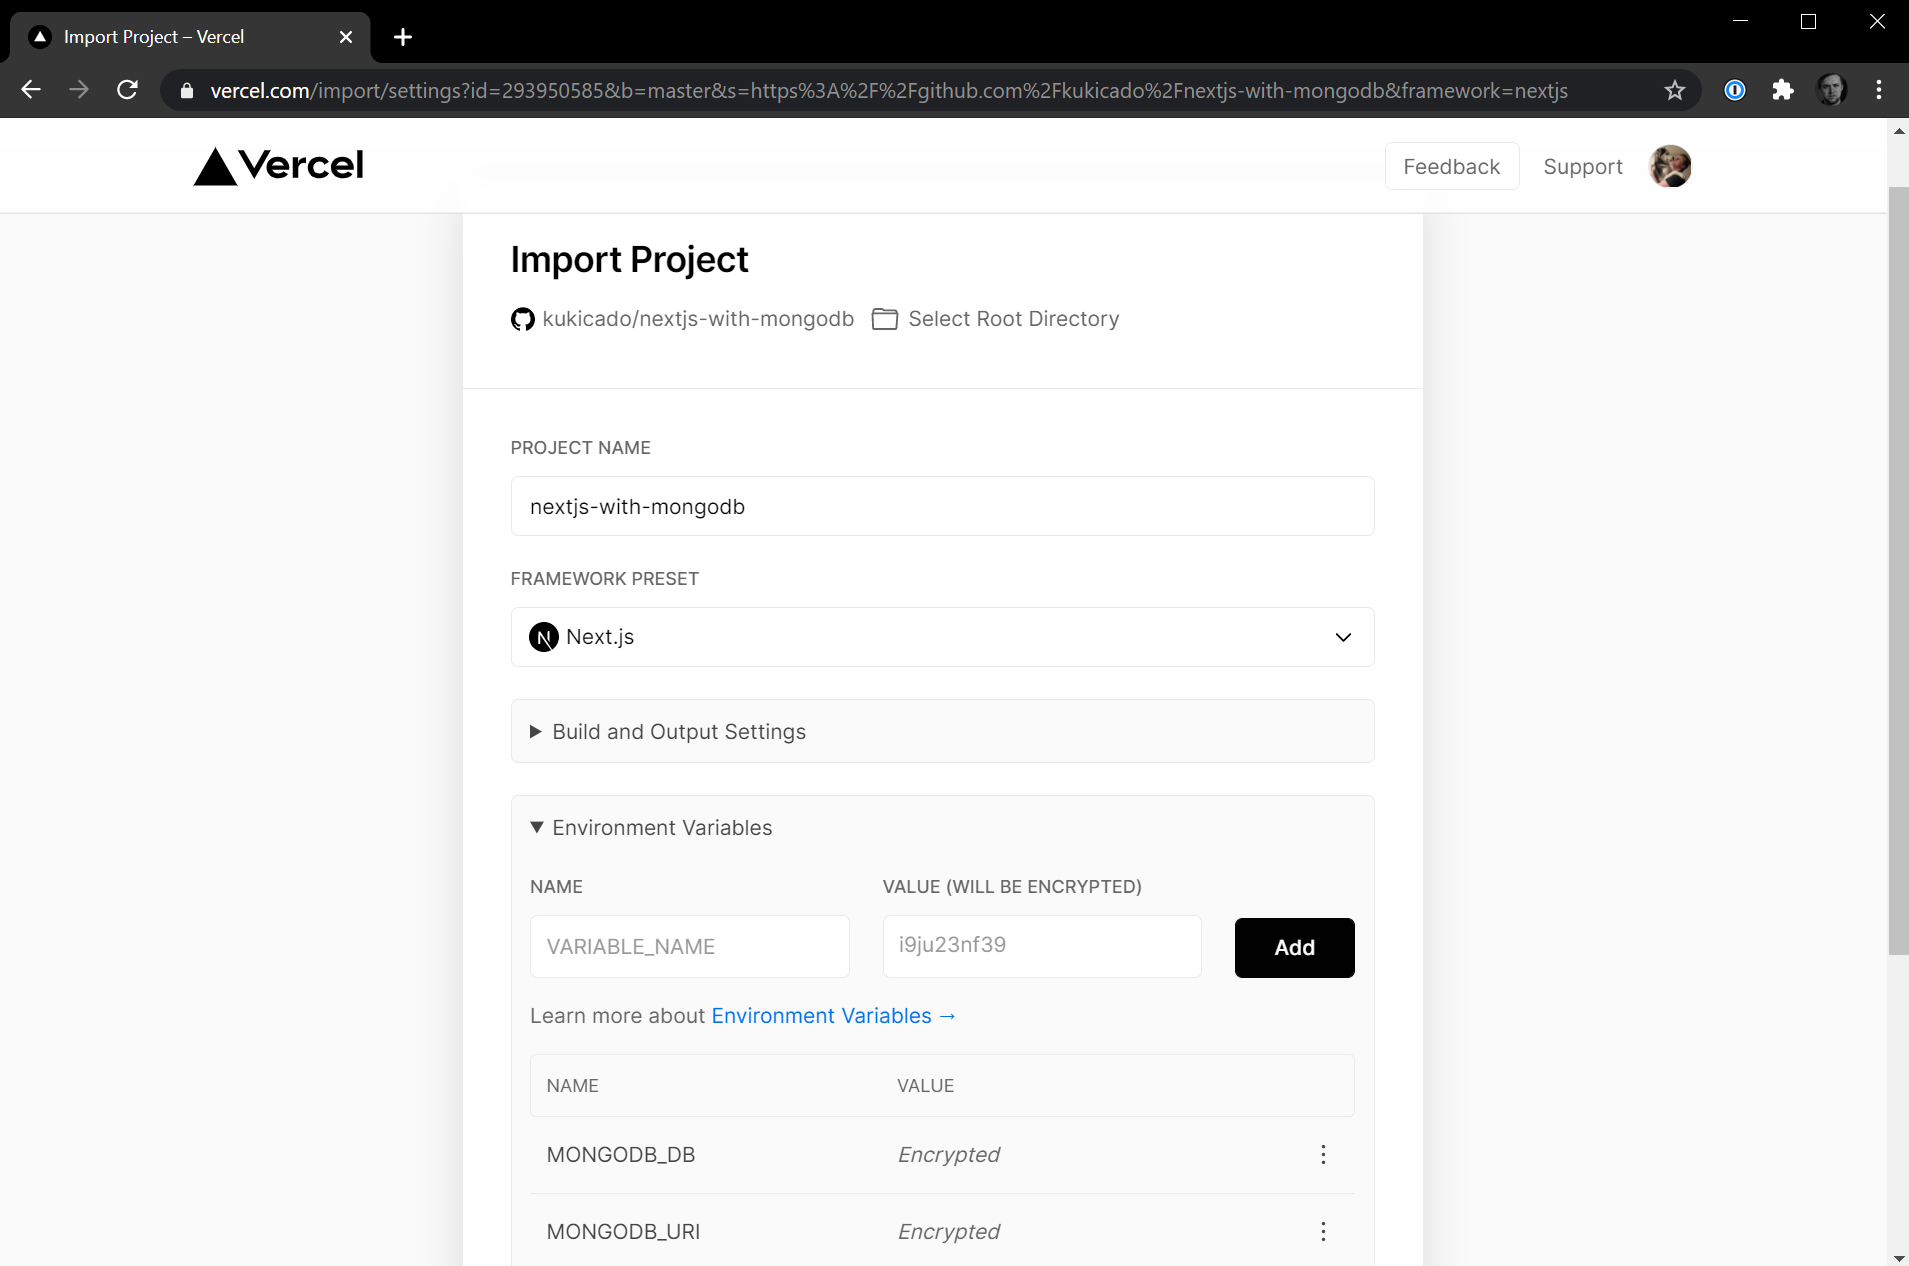Viewport: 1909px width, 1266px height.
Task: Open options menu for MONGODB_DB variable
Action: [1323, 1155]
